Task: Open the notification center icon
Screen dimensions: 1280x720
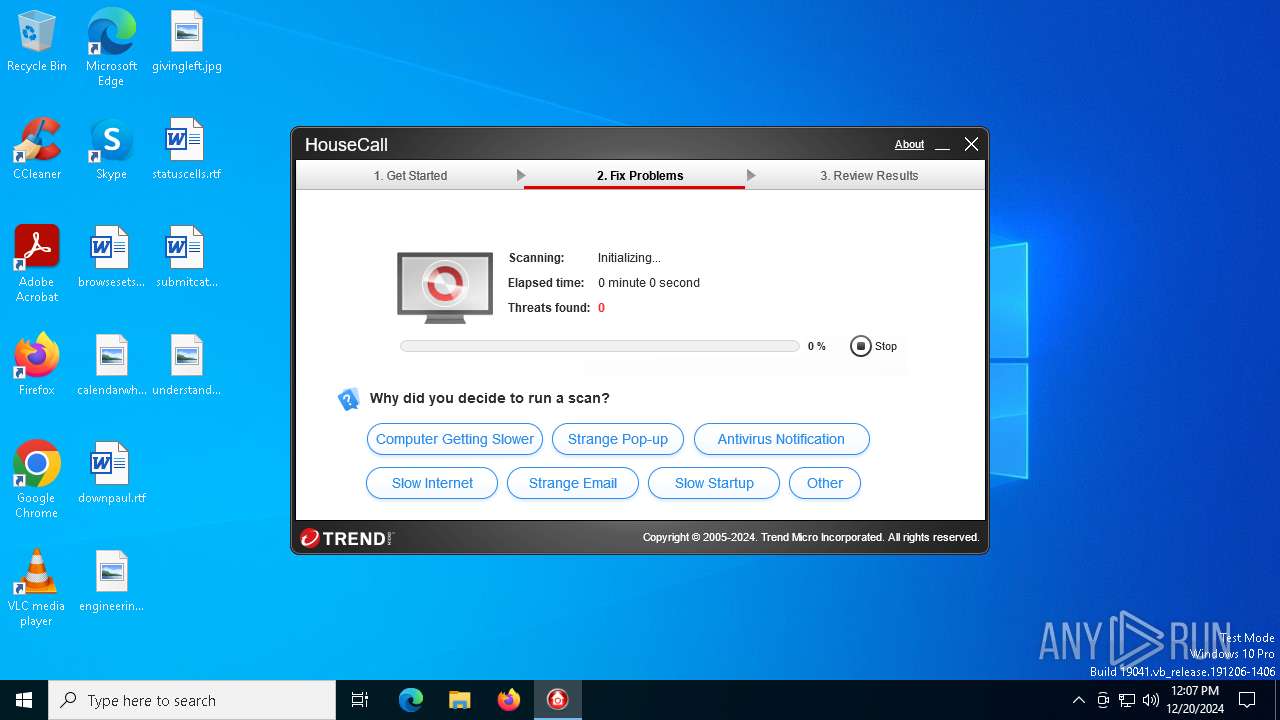Action: pos(1247,700)
